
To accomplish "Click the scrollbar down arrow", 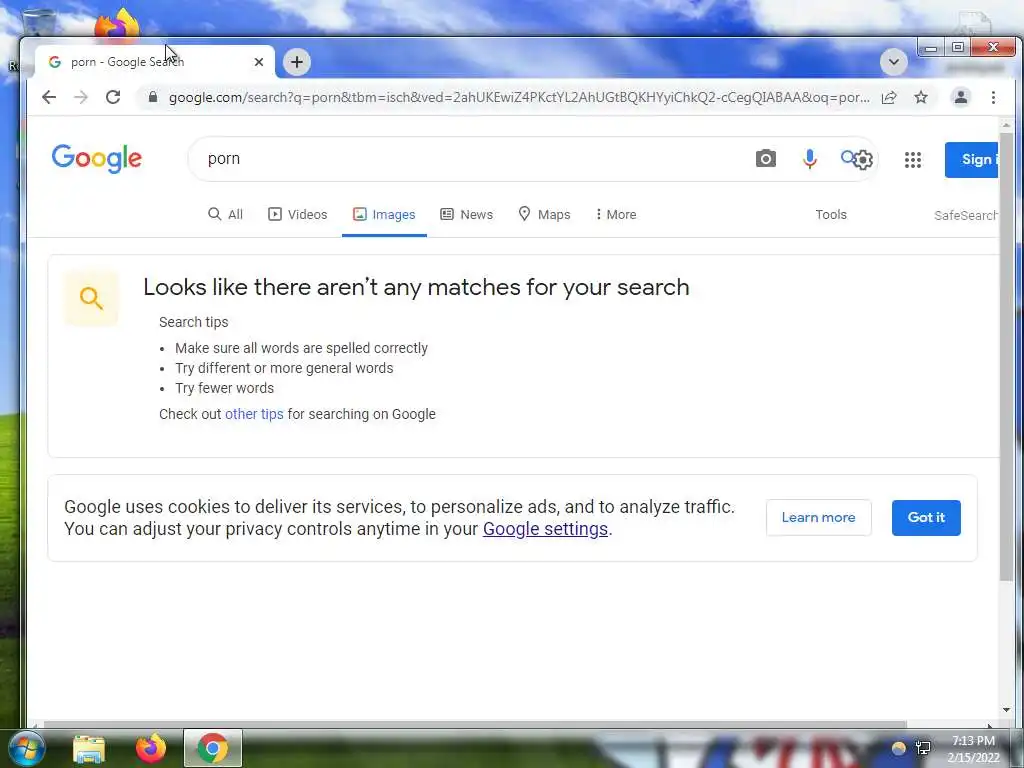I will (x=1006, y=710).
